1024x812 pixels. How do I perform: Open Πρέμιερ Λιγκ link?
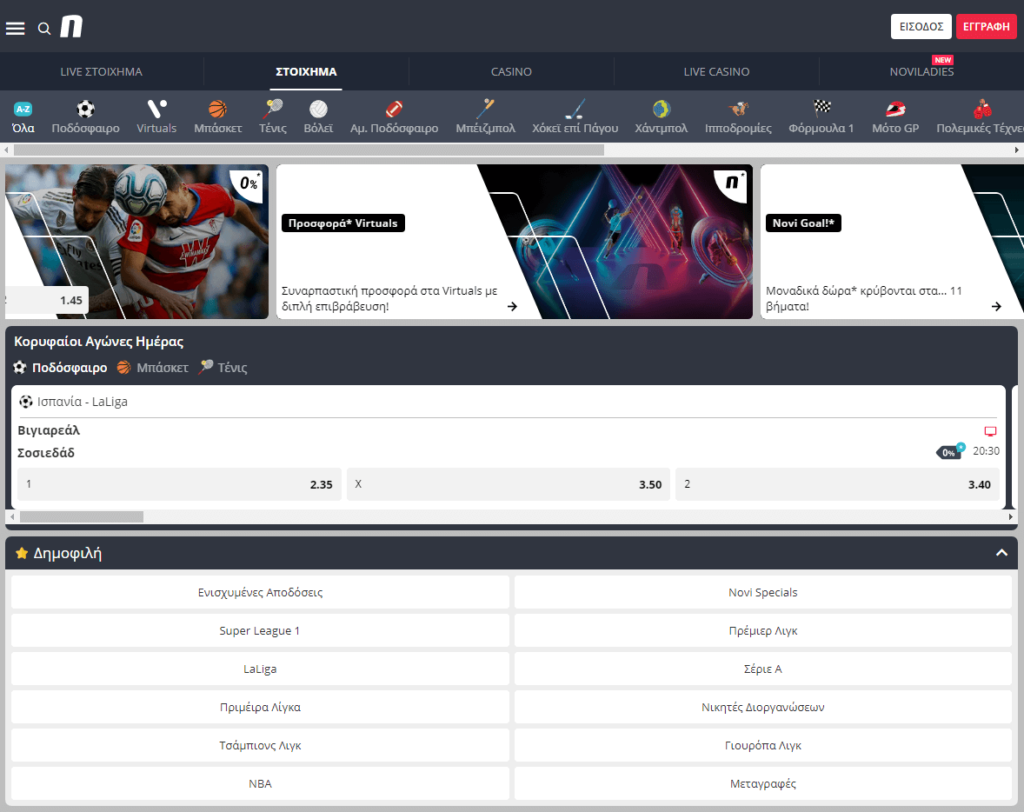[763, 631]
